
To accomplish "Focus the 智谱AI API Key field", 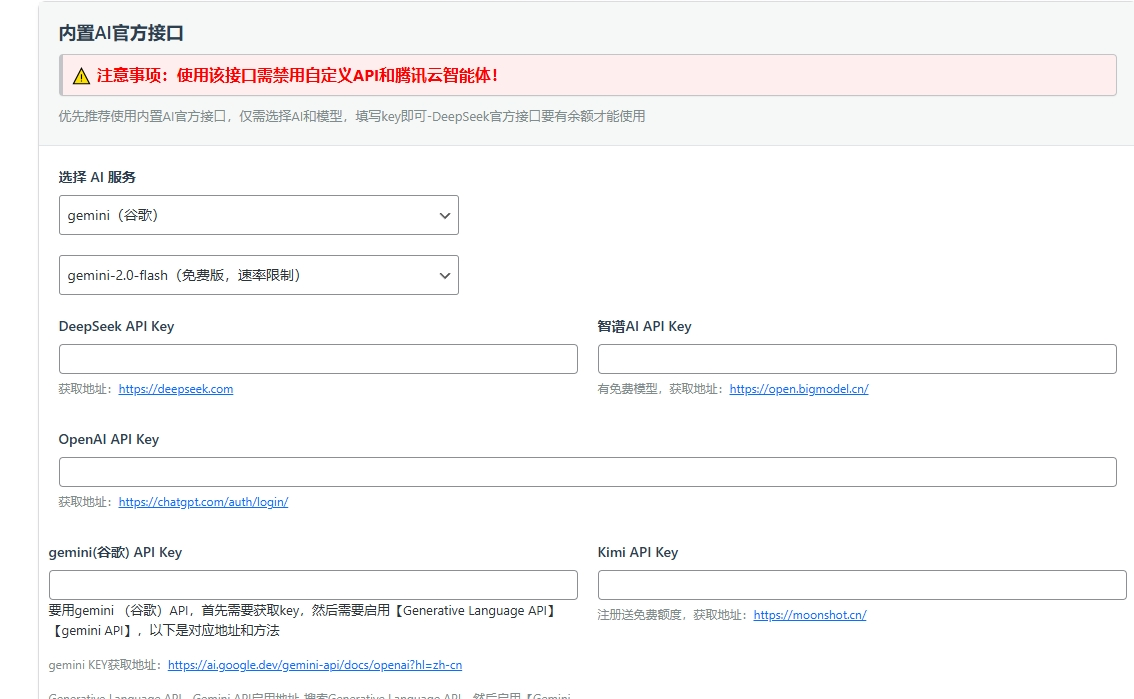I will pyautogui.click(x=857, y=359).
